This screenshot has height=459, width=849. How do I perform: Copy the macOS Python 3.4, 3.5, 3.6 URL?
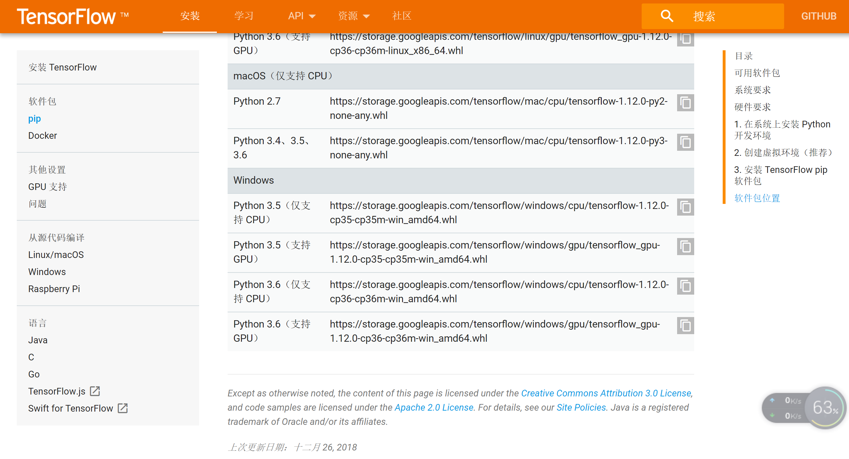(x=685, y=142)
